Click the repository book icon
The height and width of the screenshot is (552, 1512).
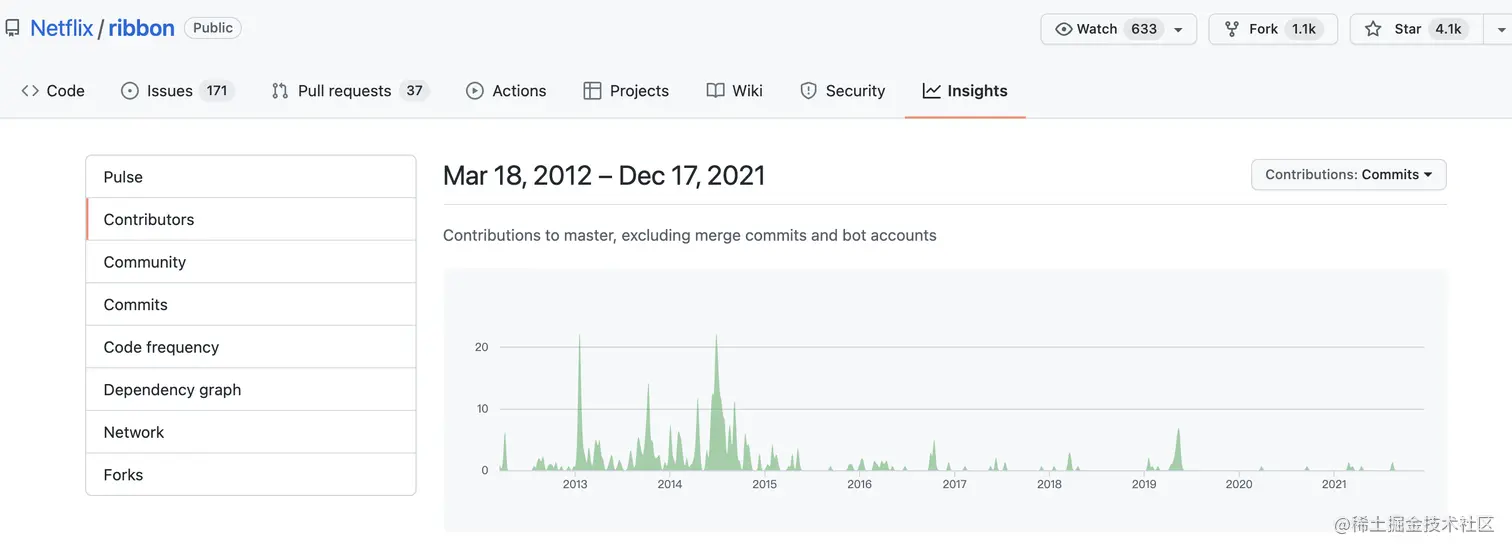coord(12,28)
